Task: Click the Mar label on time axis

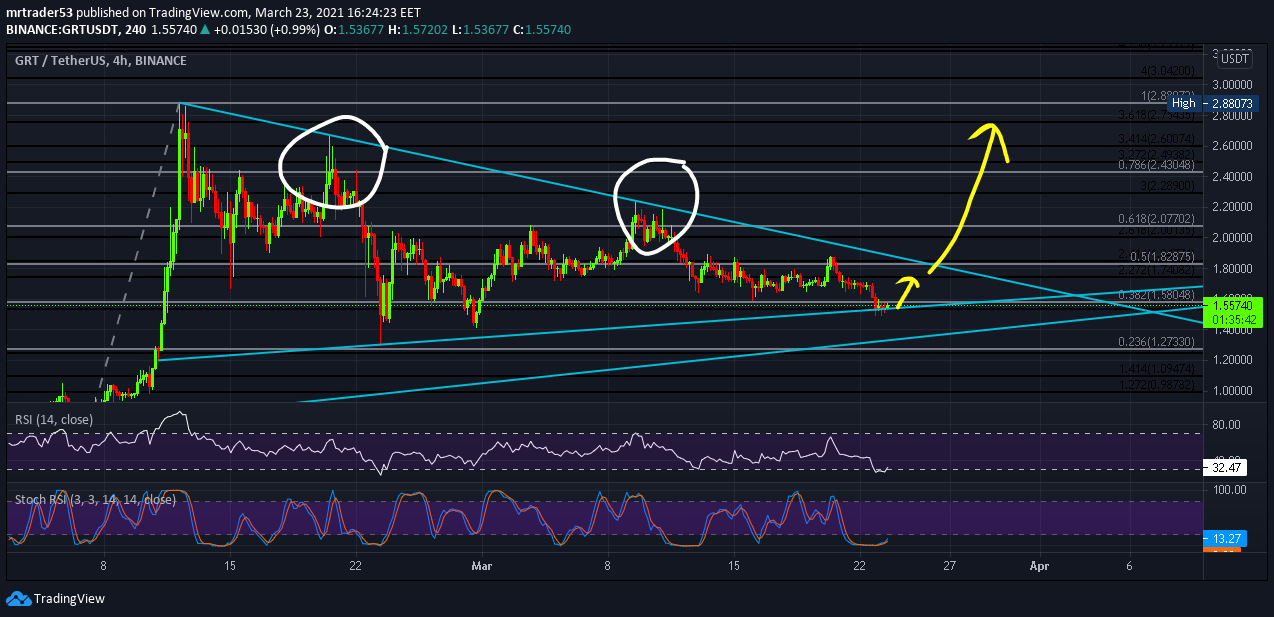Action: coord(481,565)
